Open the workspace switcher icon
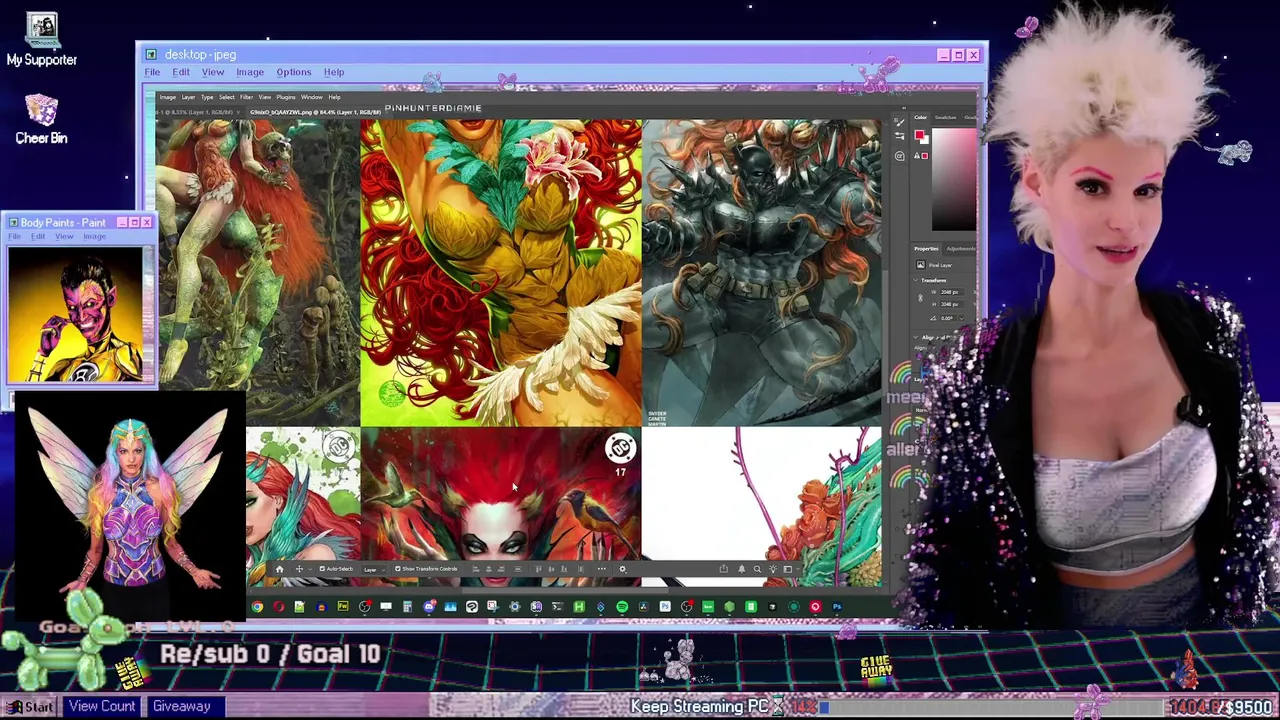Viewport: 1280px width, 720px height. (788, 569)
